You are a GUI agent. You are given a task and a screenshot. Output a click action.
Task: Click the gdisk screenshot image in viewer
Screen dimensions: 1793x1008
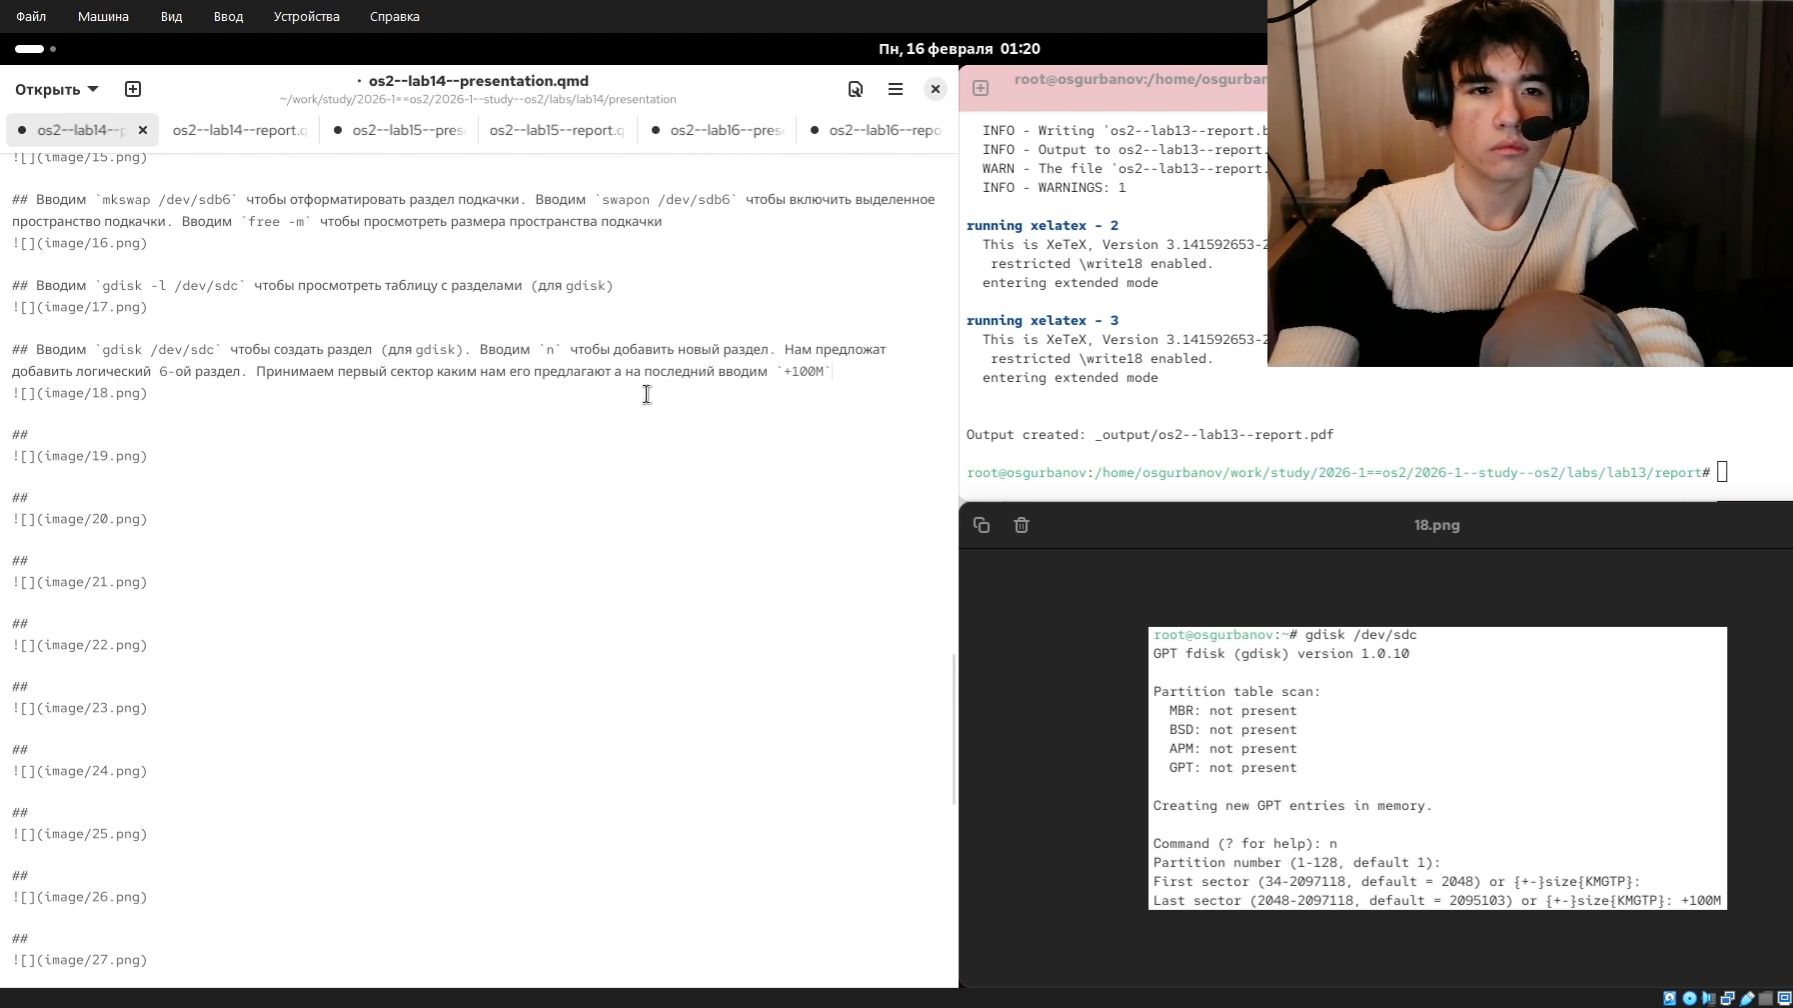click(1437, 768)
